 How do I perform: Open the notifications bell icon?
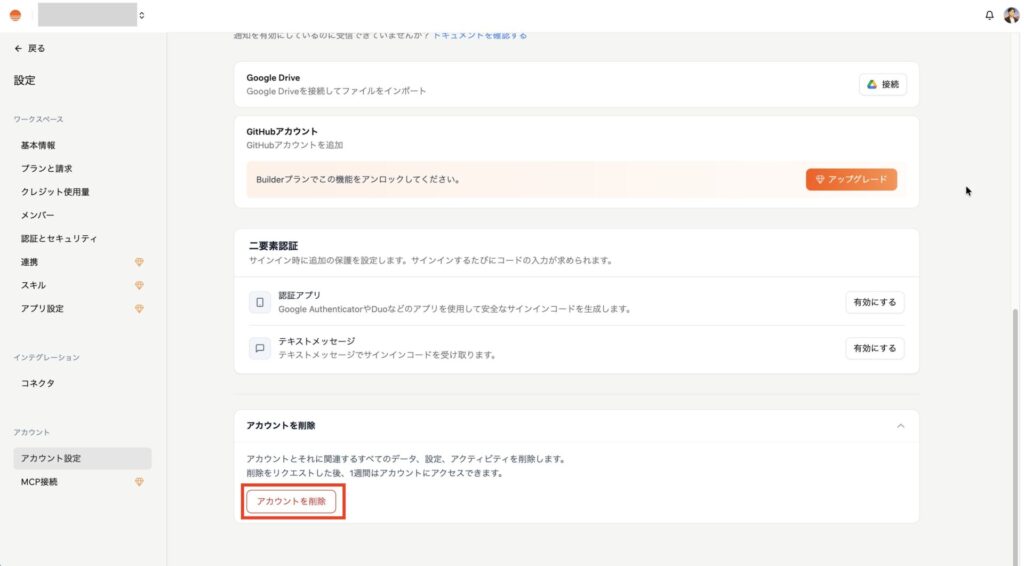click(x=989, y=15)
